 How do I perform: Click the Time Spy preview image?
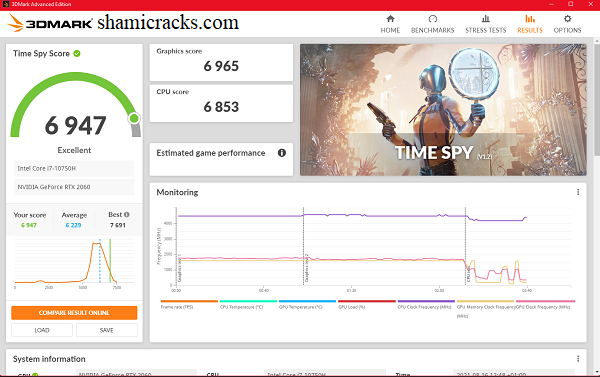point(443,110)
